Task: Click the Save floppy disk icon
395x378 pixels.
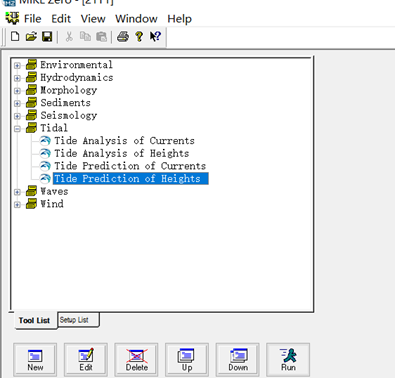Action: pos(47,36)
